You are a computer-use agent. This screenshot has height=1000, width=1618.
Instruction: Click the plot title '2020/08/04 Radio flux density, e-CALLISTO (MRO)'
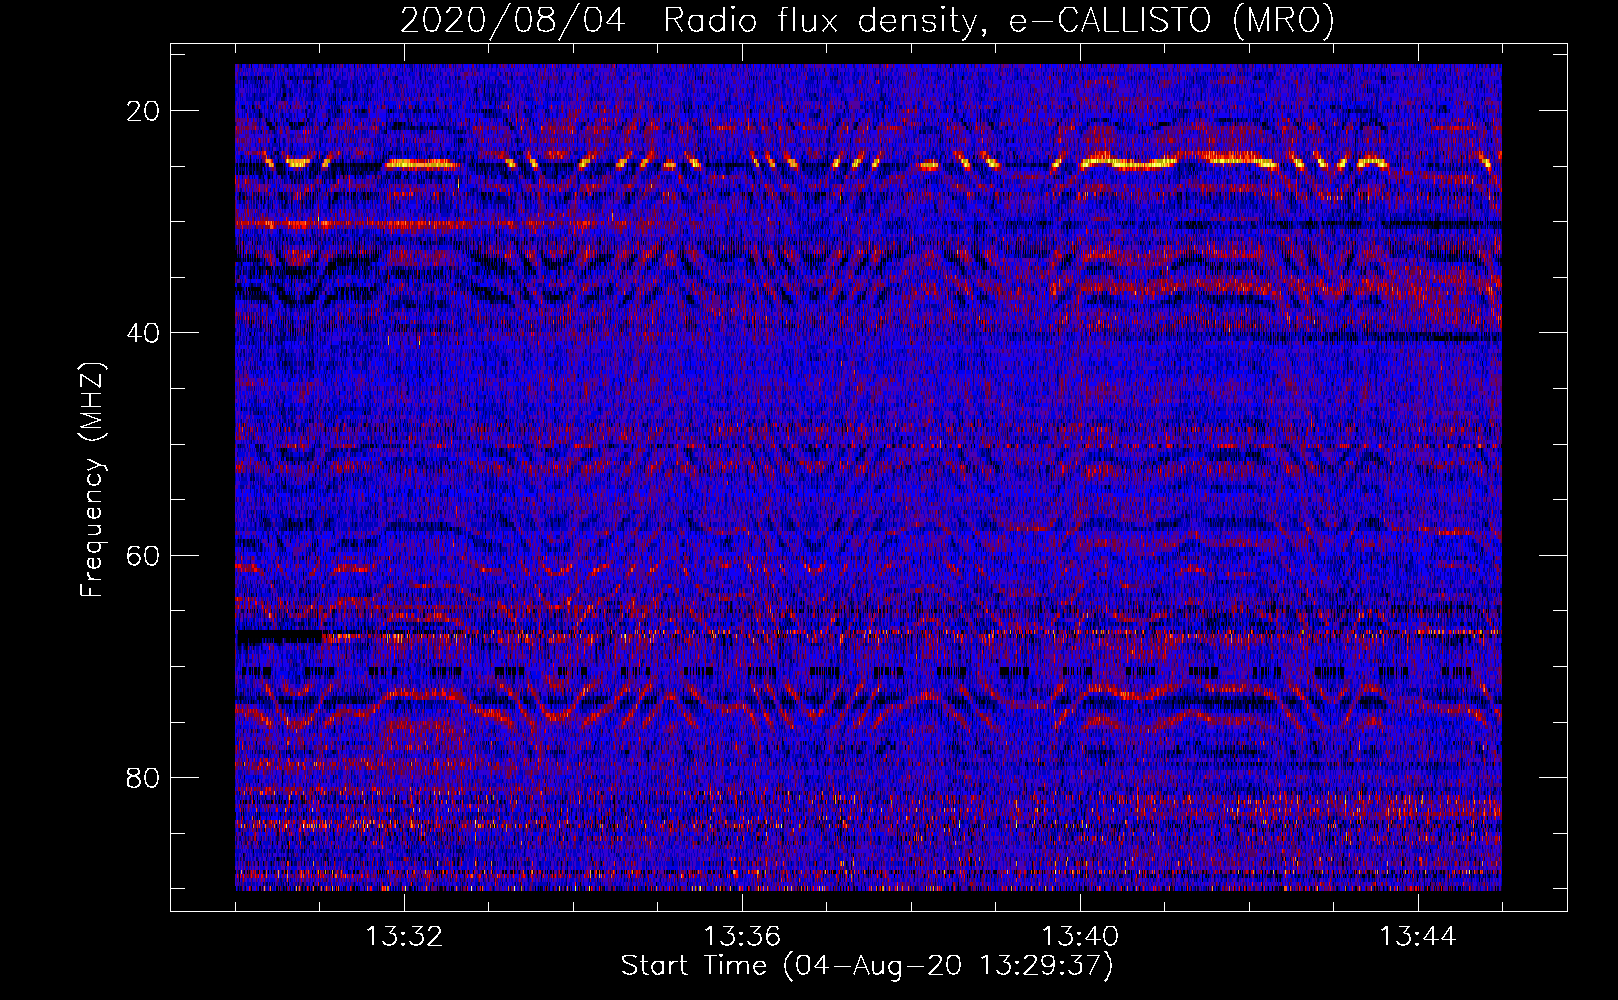click(867, 20)
